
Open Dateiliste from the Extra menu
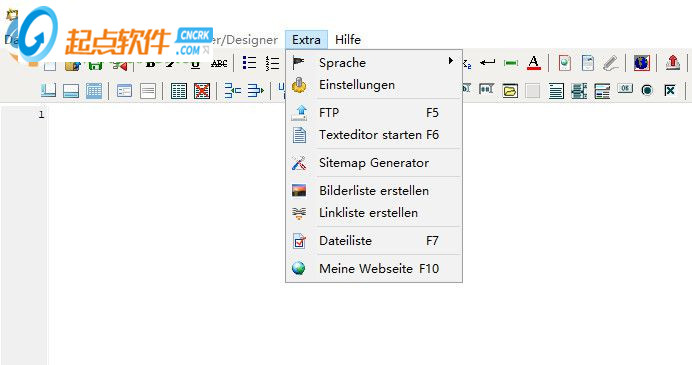point(374,241)
